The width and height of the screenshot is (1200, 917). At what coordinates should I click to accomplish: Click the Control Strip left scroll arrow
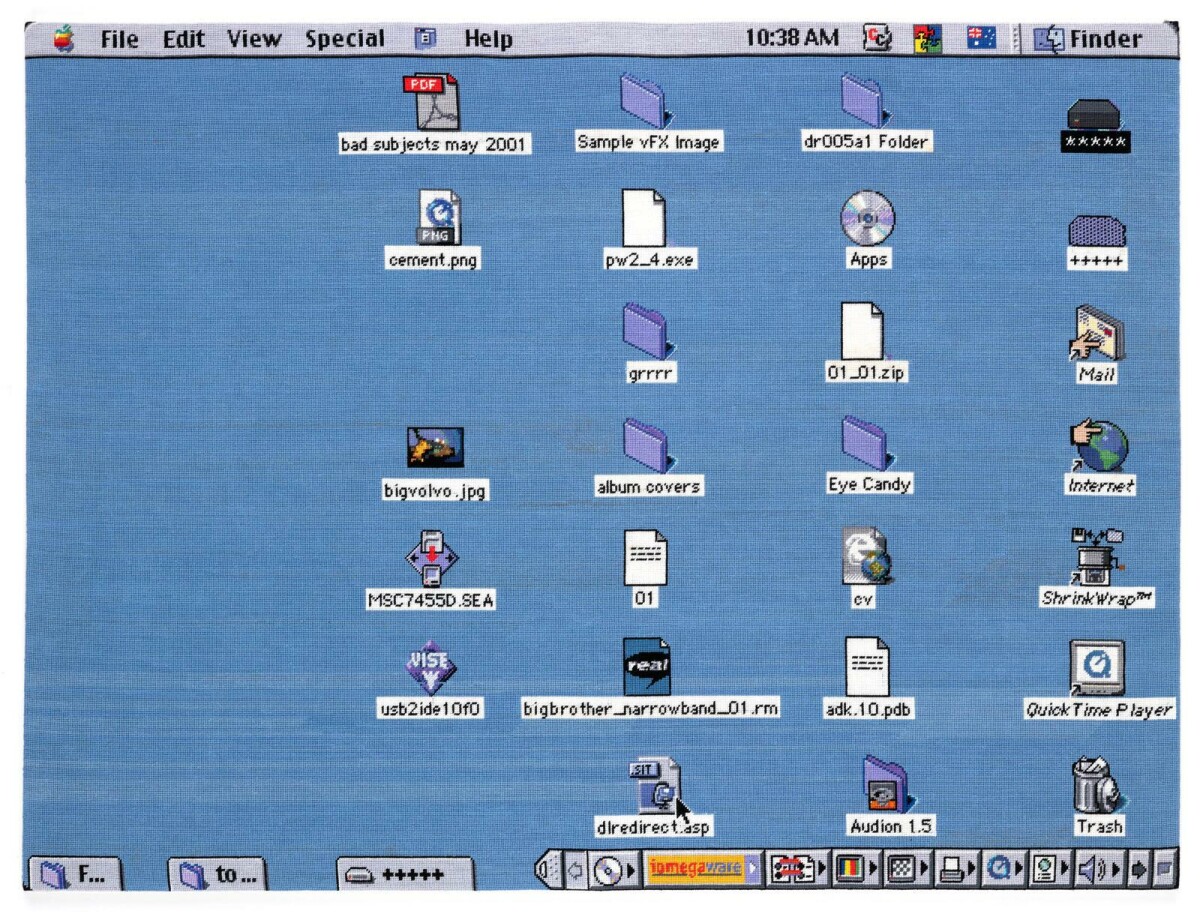tap(573, 870)
